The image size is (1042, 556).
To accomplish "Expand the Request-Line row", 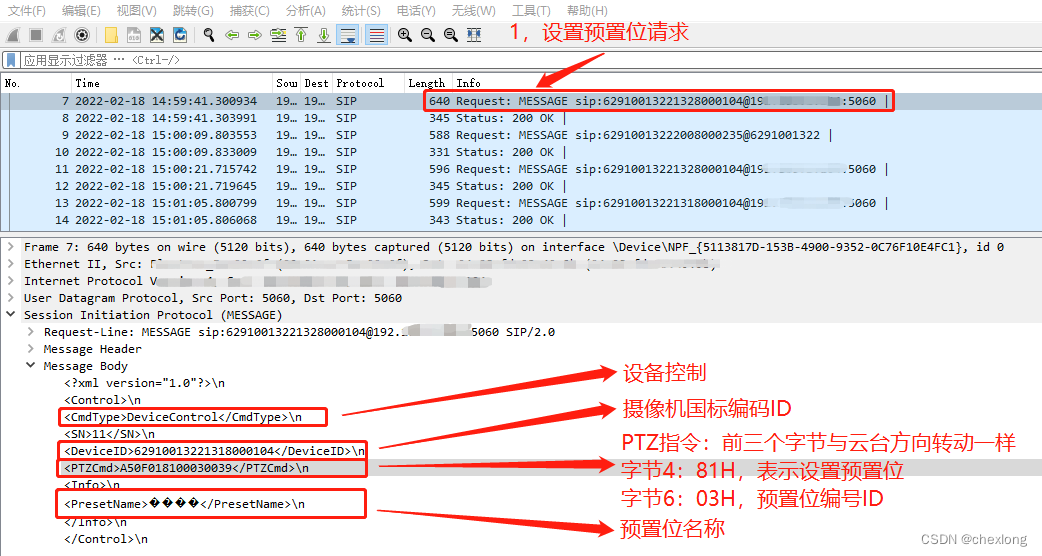I will coord(31,331).
